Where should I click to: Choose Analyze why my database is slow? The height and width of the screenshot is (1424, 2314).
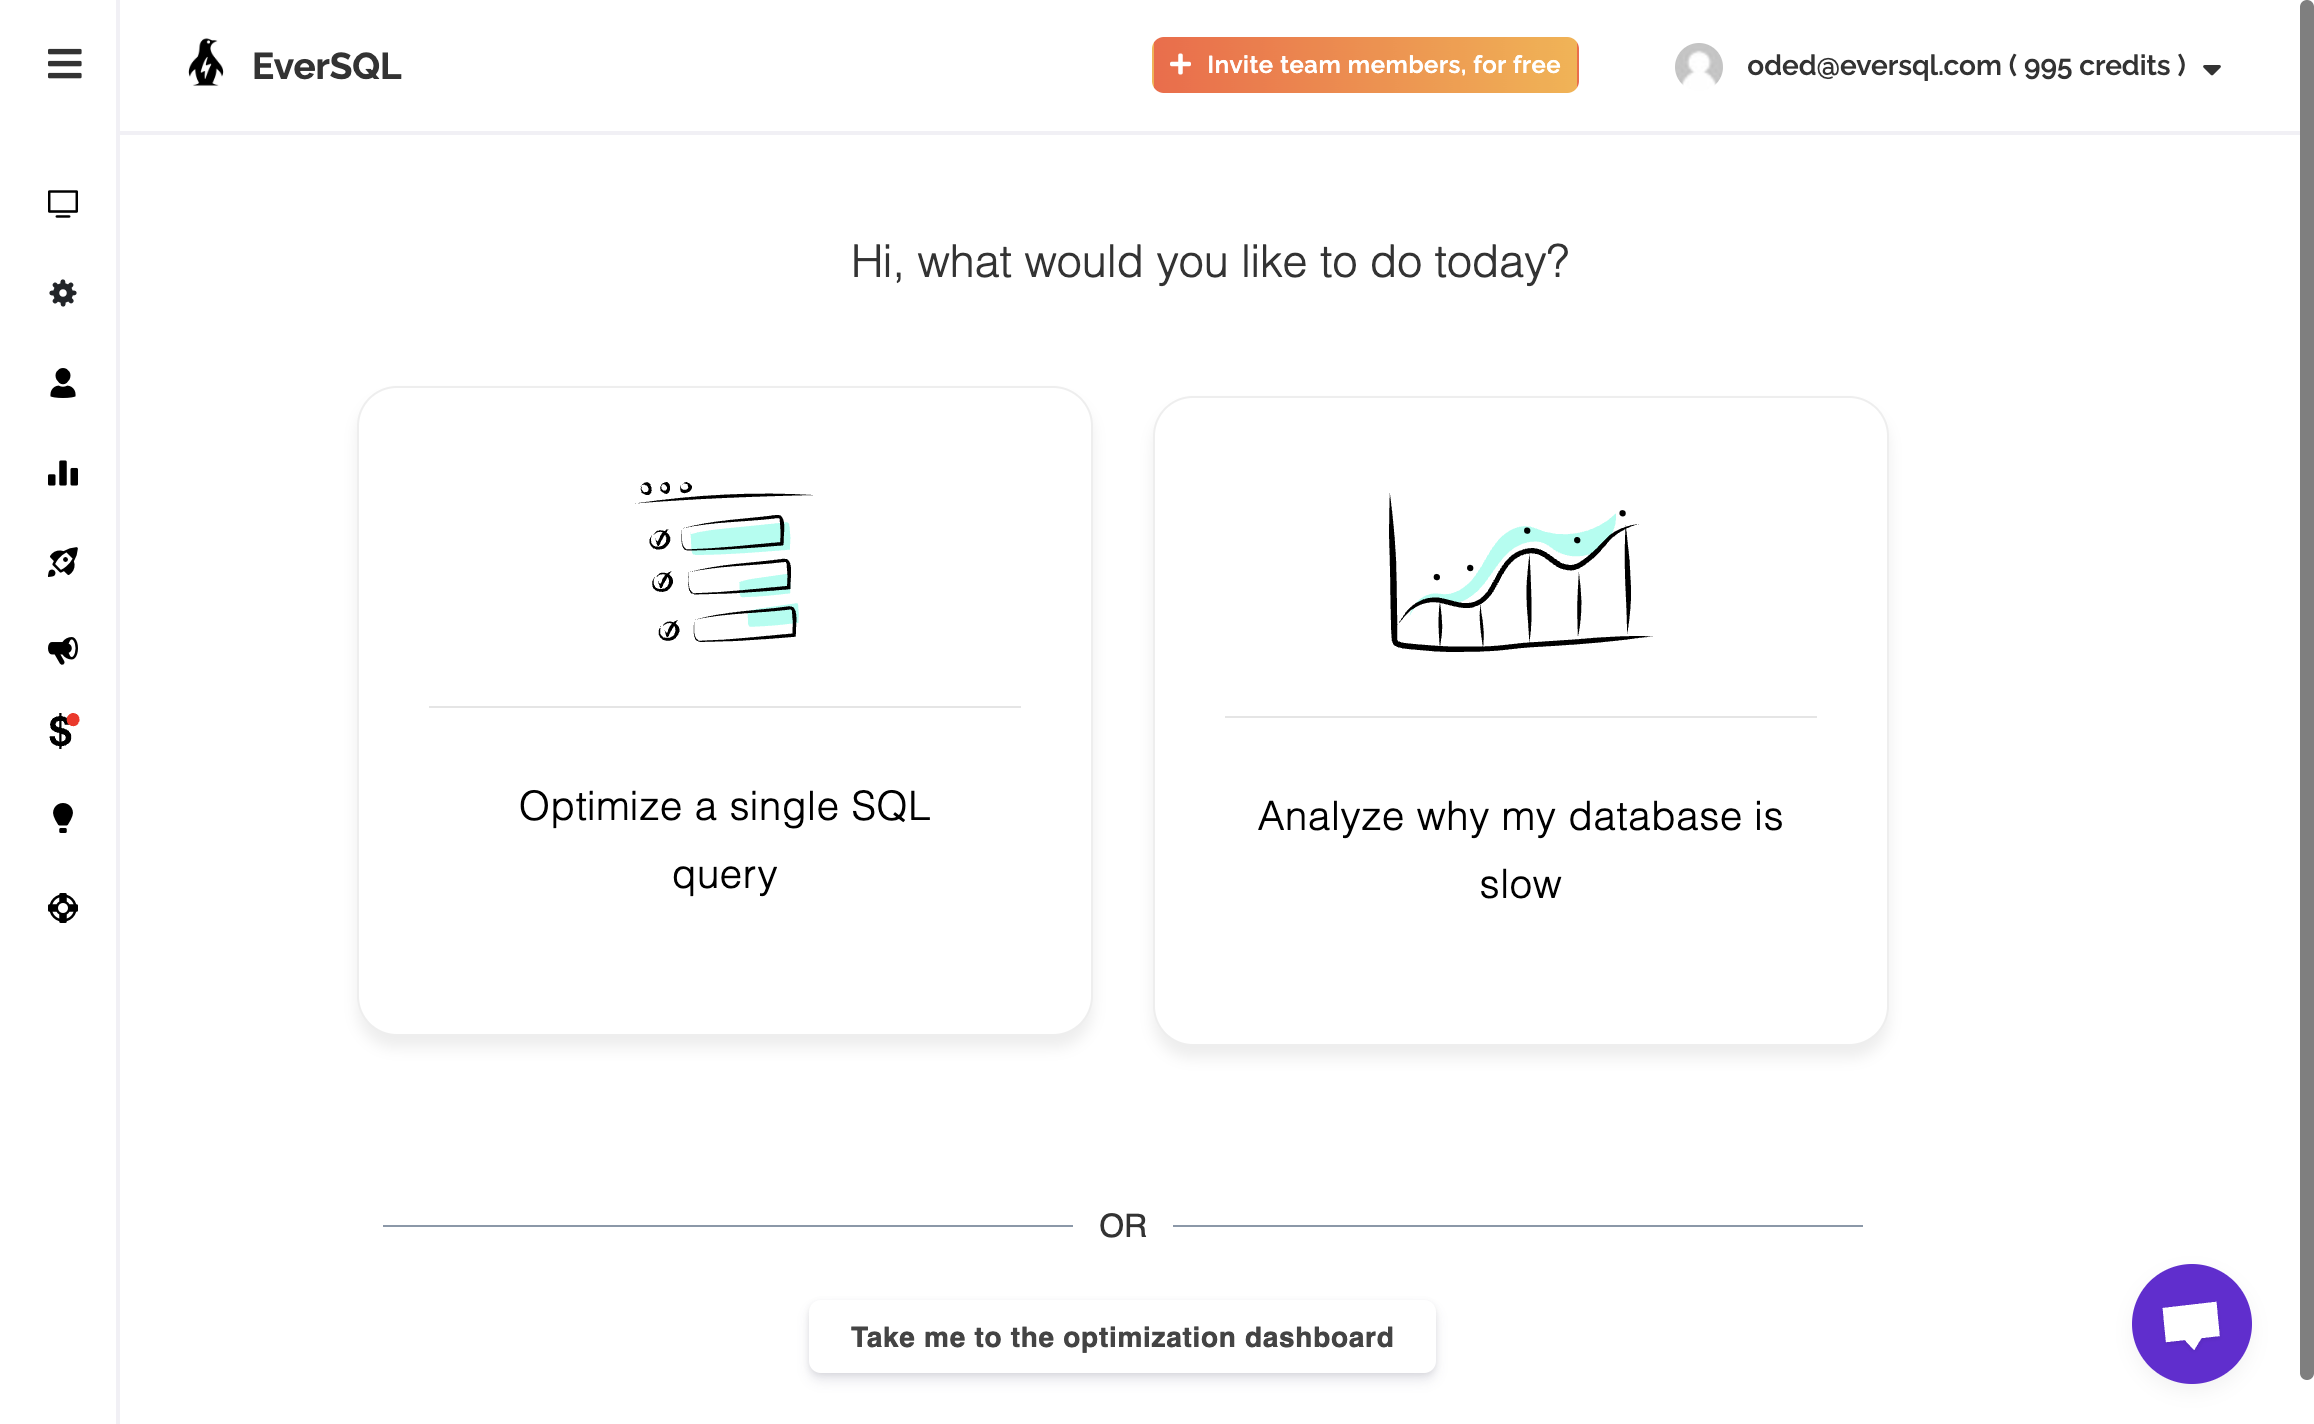pos(1520,720)
